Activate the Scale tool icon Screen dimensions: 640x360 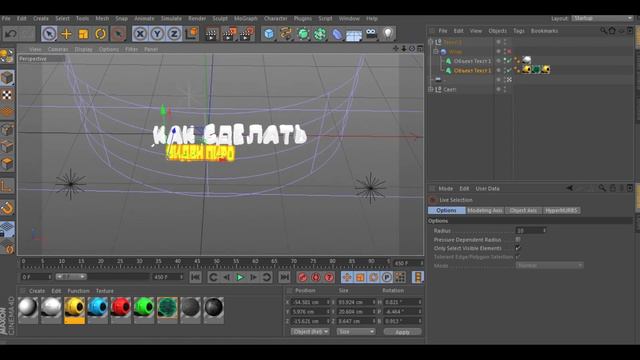(x=83, y=34)
